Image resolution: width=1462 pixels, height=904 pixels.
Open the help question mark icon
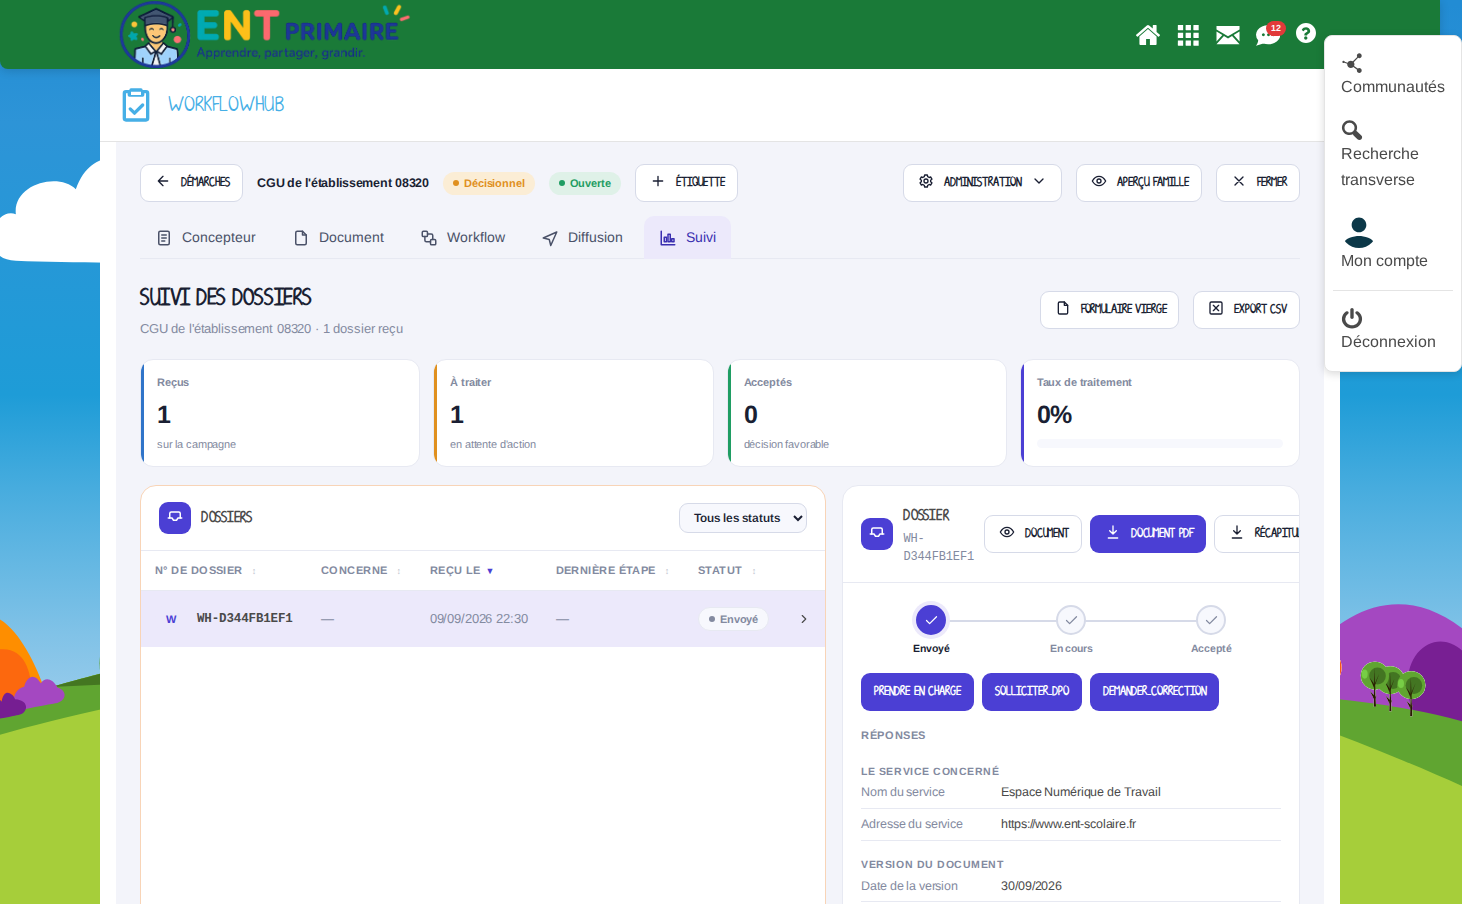coord(1306,33)
